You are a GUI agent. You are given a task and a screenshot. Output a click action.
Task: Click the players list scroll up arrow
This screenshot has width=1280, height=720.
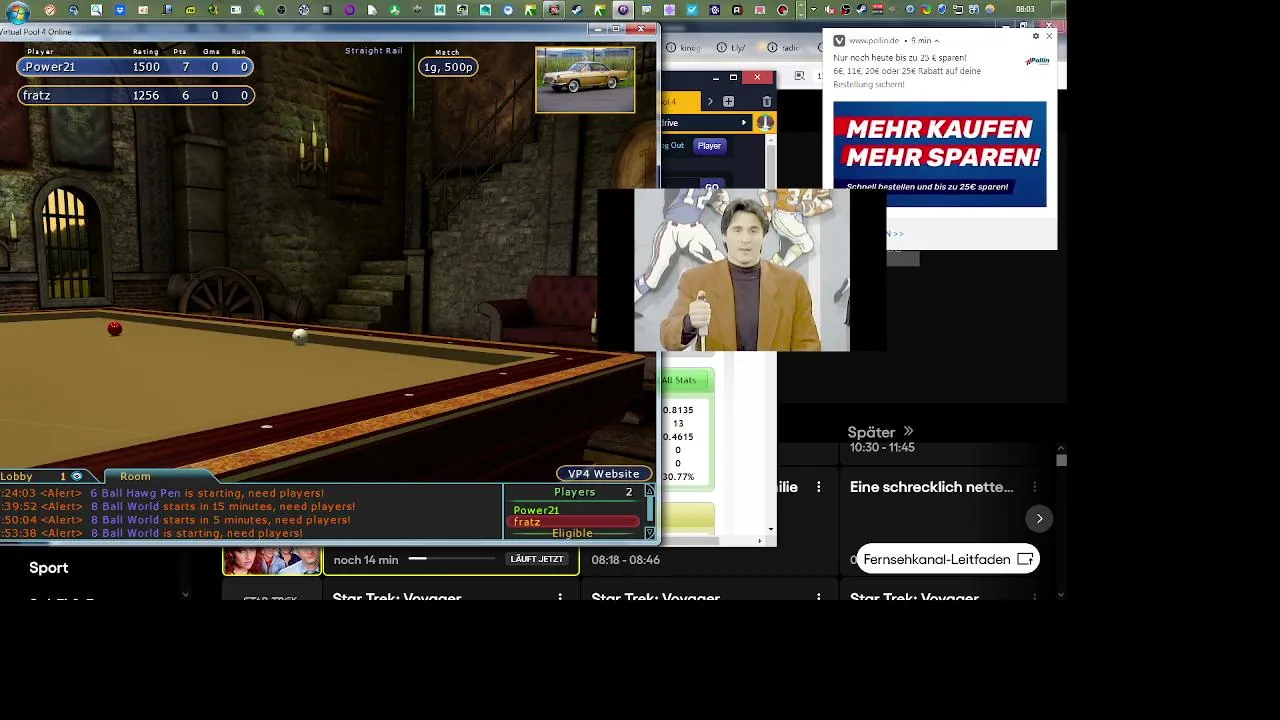click(649, 491)
